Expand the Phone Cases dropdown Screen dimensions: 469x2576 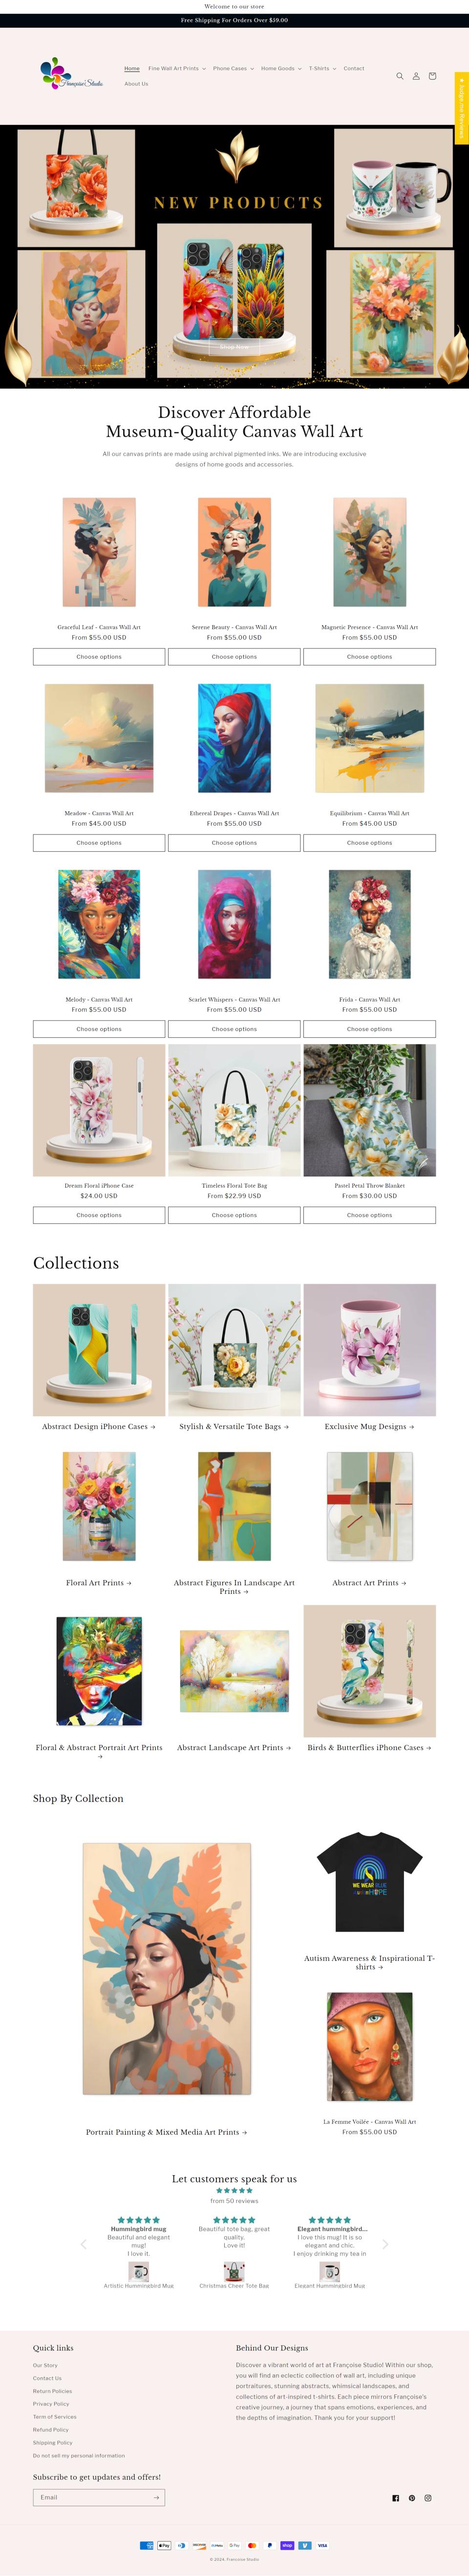pyautogui.click(x=233, y=68)
